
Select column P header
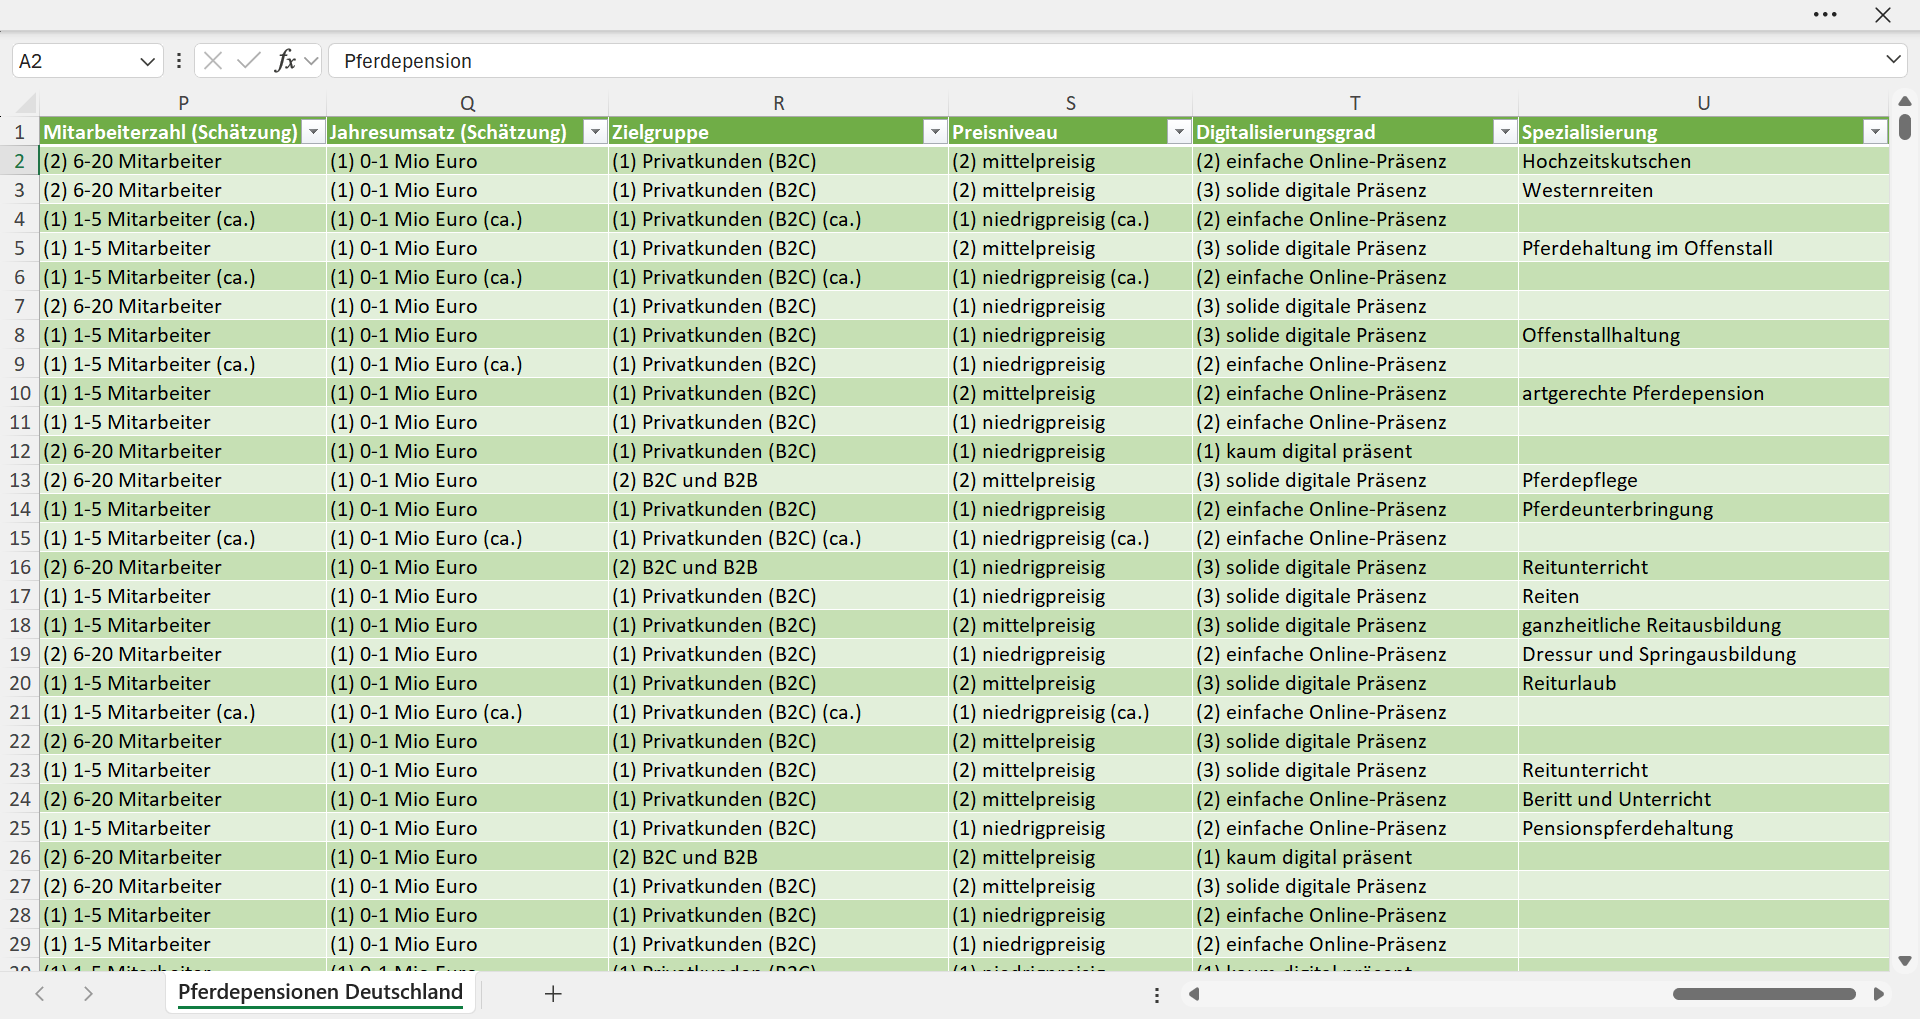click(183, 103)
